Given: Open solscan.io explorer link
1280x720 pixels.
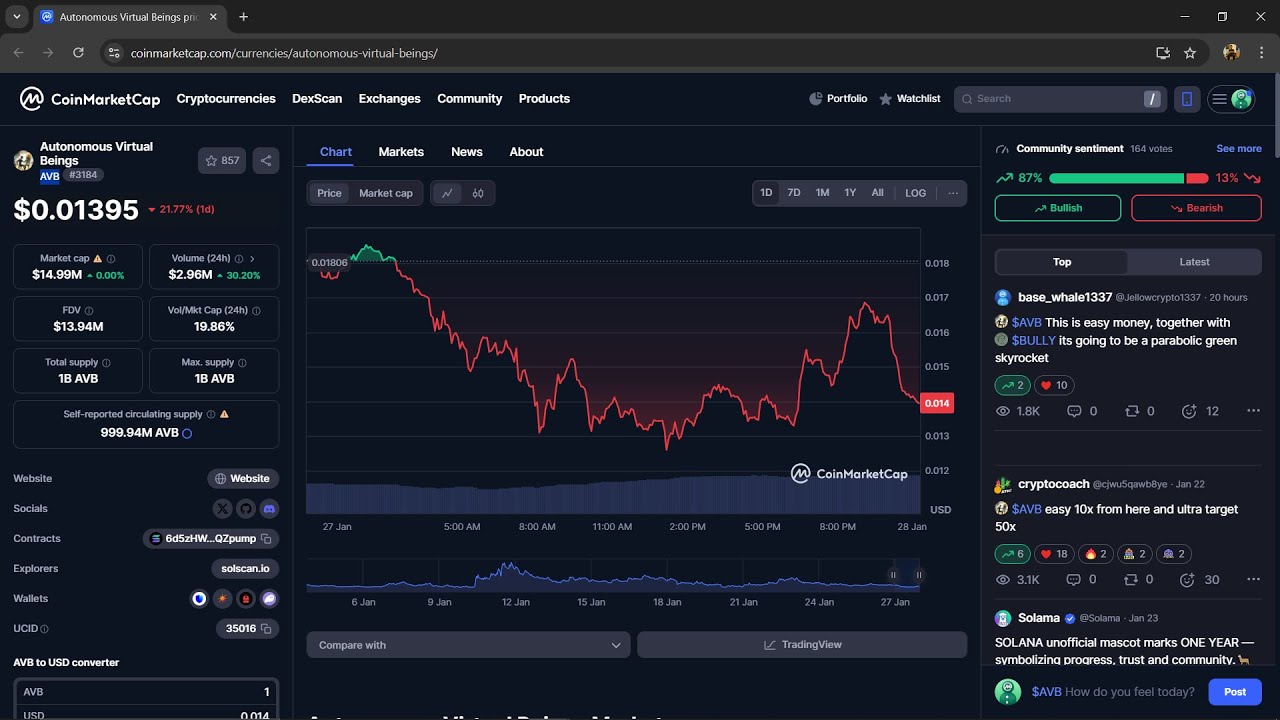Looking at the screenshot, I should tap(245, 569).
